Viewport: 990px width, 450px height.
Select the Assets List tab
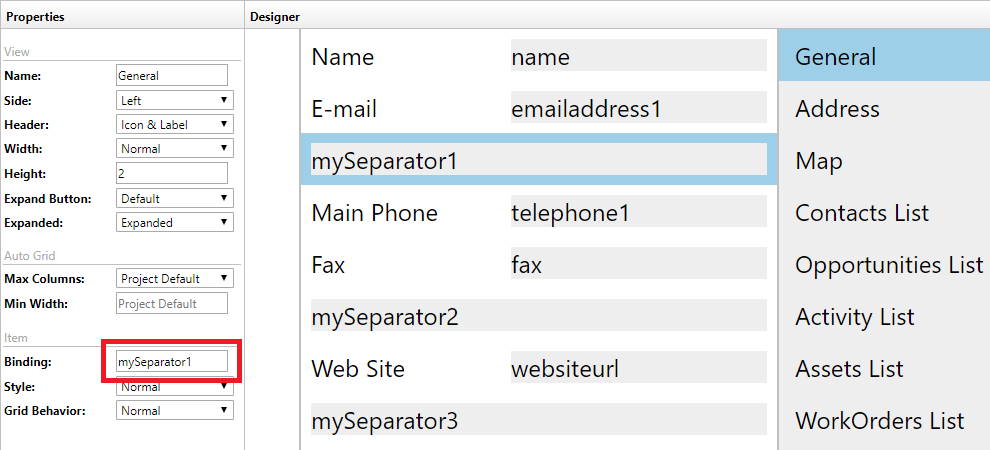pyautogui.click(x=849, y=369)
